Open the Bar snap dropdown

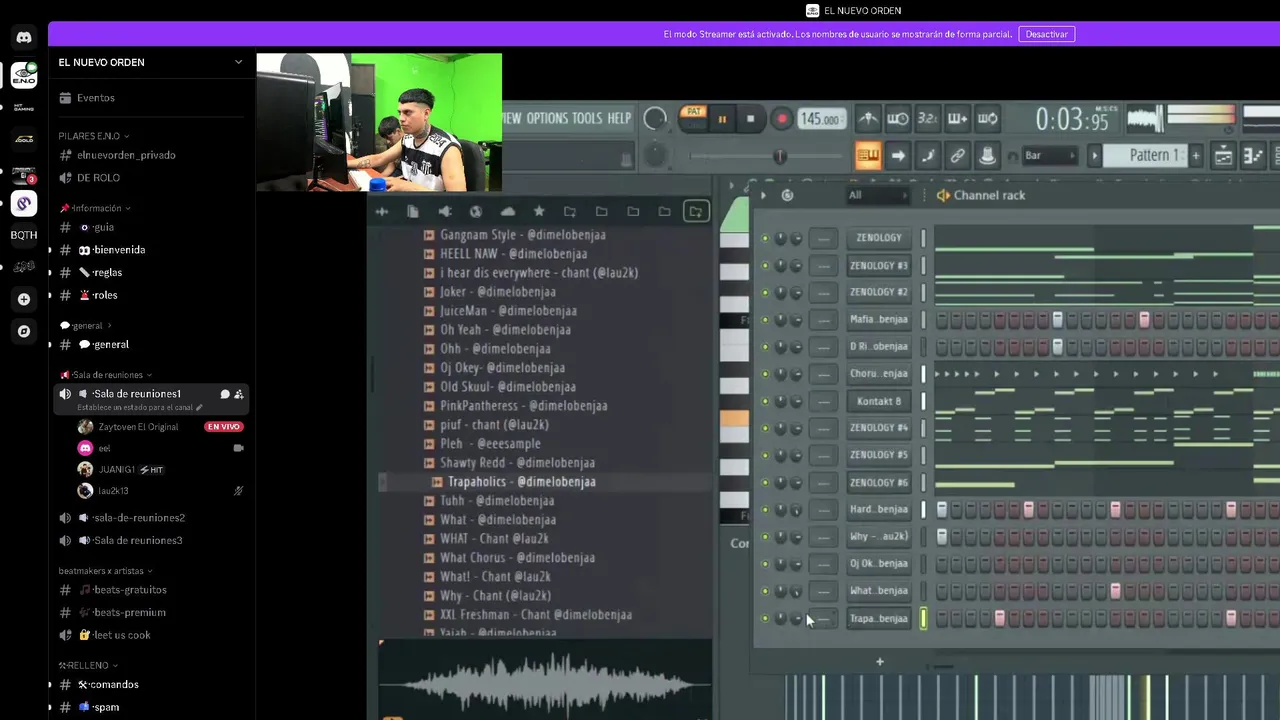pyautogui.click(x=1049, y=156)
